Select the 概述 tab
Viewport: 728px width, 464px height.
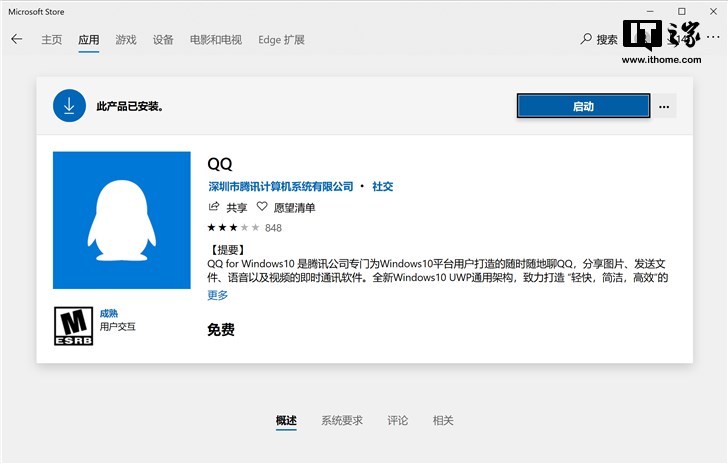(286, 420)
